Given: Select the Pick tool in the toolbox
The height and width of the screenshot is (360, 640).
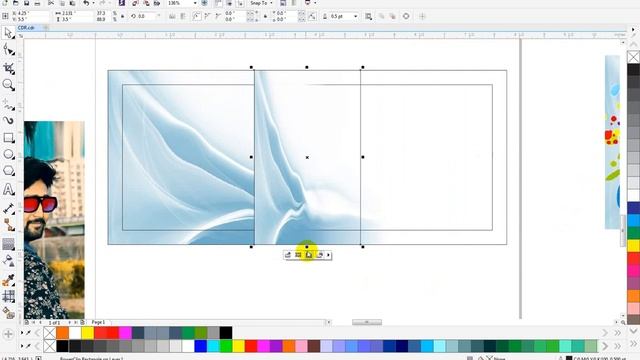Looking at the screenshot, I should click(x=8, y=33).
